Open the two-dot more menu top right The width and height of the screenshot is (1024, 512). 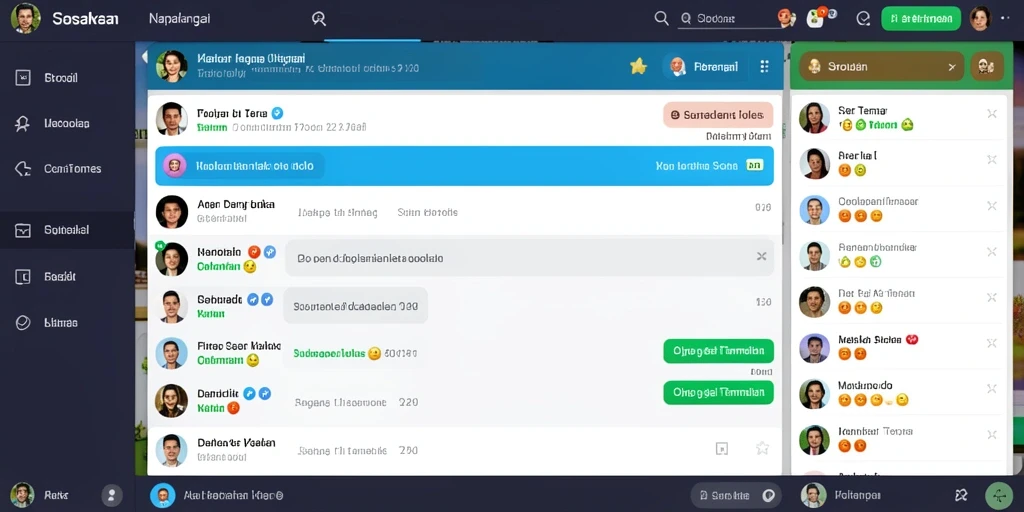click(x=1004, y=18)
